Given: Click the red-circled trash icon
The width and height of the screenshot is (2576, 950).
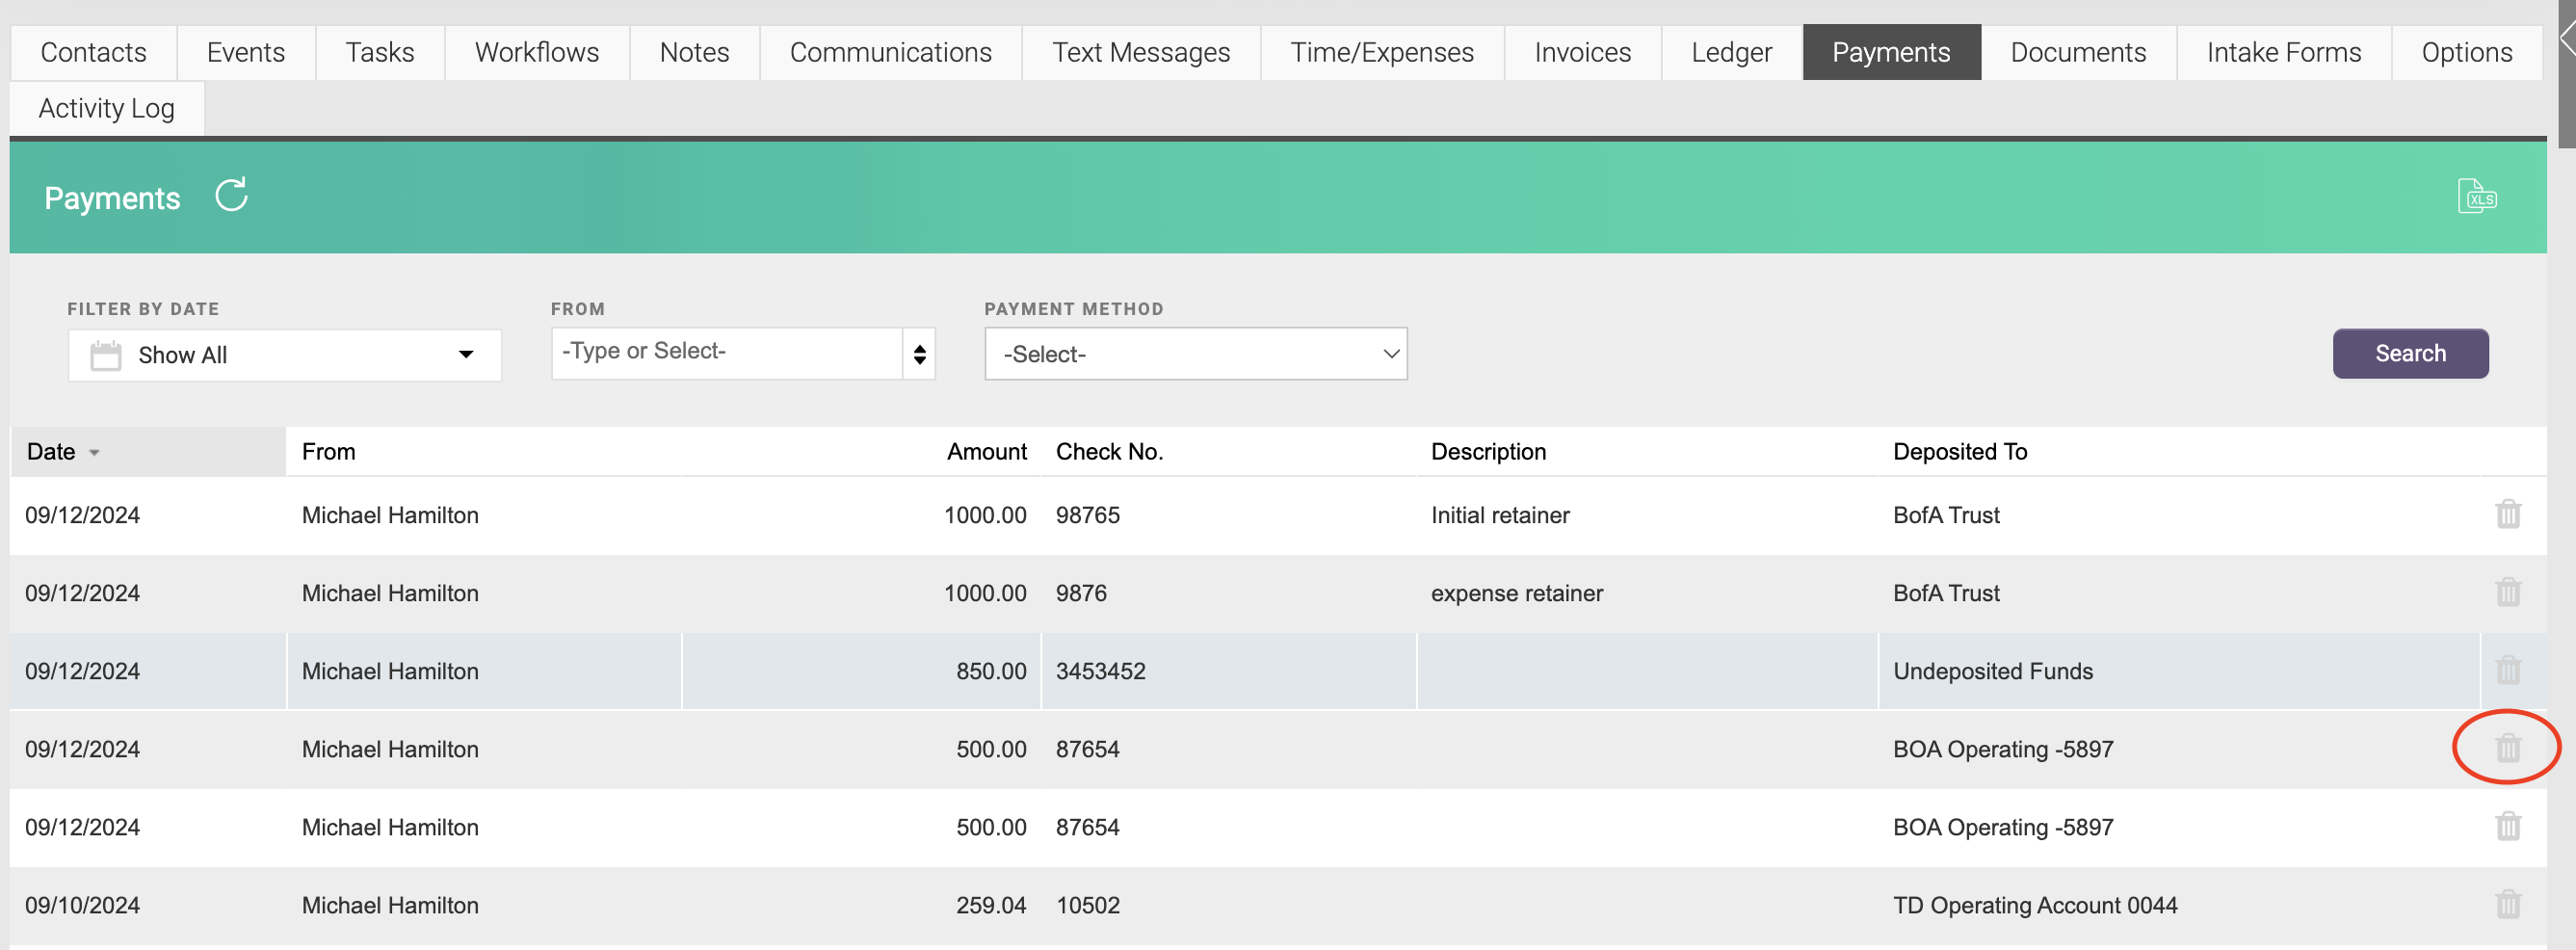Looking at the screenshot, I should pyautogui.click(x=2507, y=748).
